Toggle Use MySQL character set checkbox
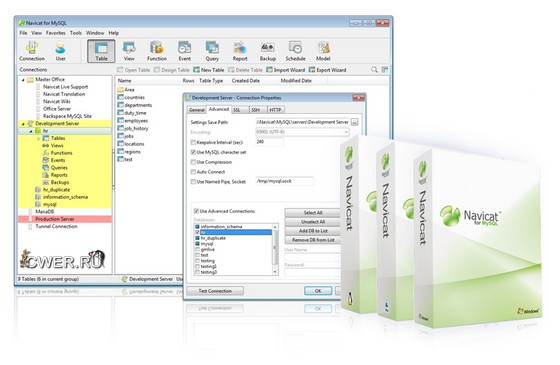This screenshot has width=560, height=365. 193,152
